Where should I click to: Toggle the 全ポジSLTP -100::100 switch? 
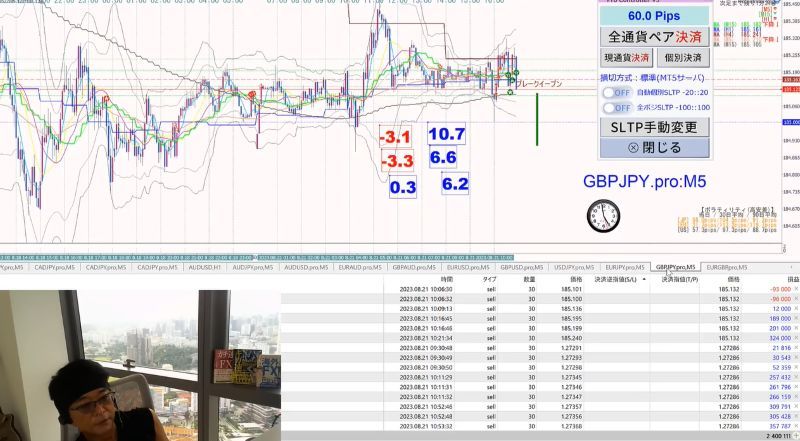coord(616,108)
